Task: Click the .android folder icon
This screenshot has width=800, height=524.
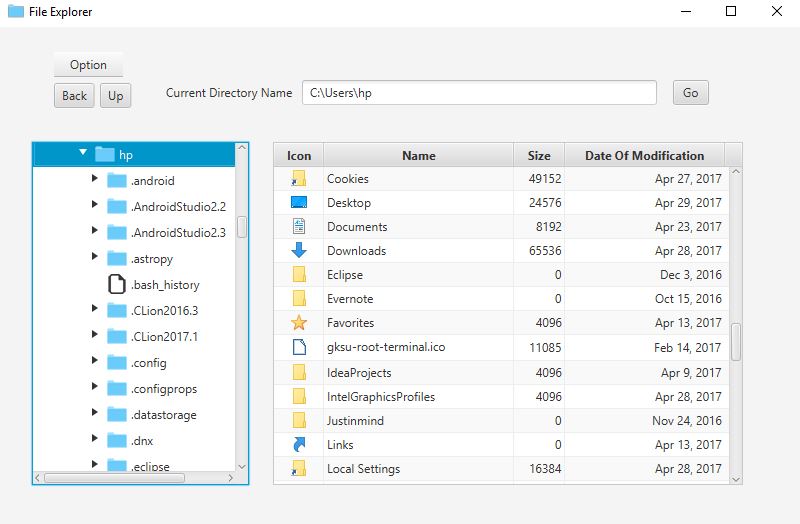Action: click(x=117, y=181)
